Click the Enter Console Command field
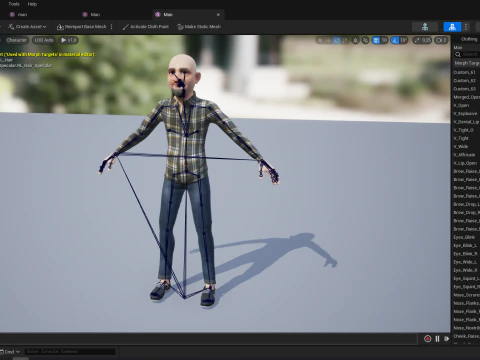Image resolution: width=480 pixels, height=360 pixels. 70,351
